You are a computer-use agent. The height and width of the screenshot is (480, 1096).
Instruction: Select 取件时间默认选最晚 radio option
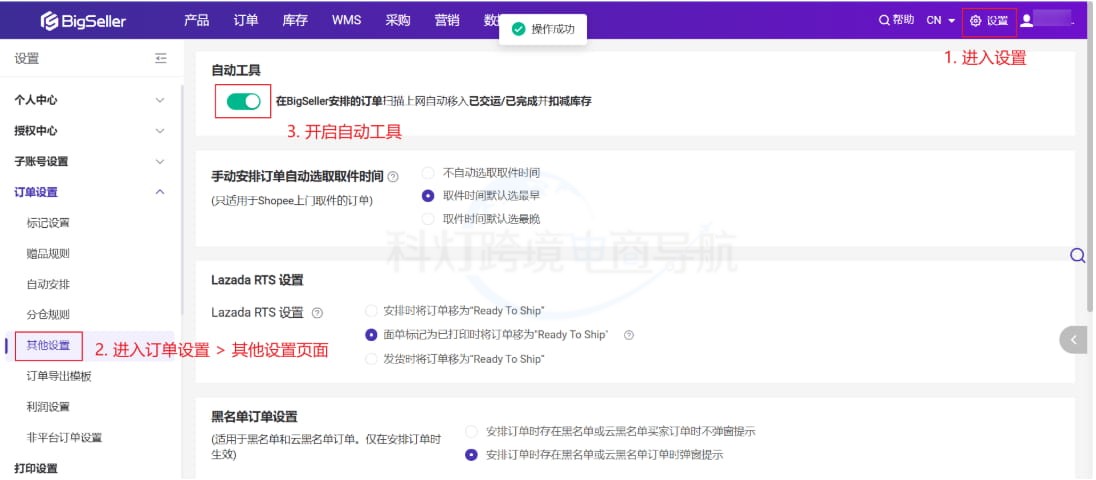[x=428, y=219]
